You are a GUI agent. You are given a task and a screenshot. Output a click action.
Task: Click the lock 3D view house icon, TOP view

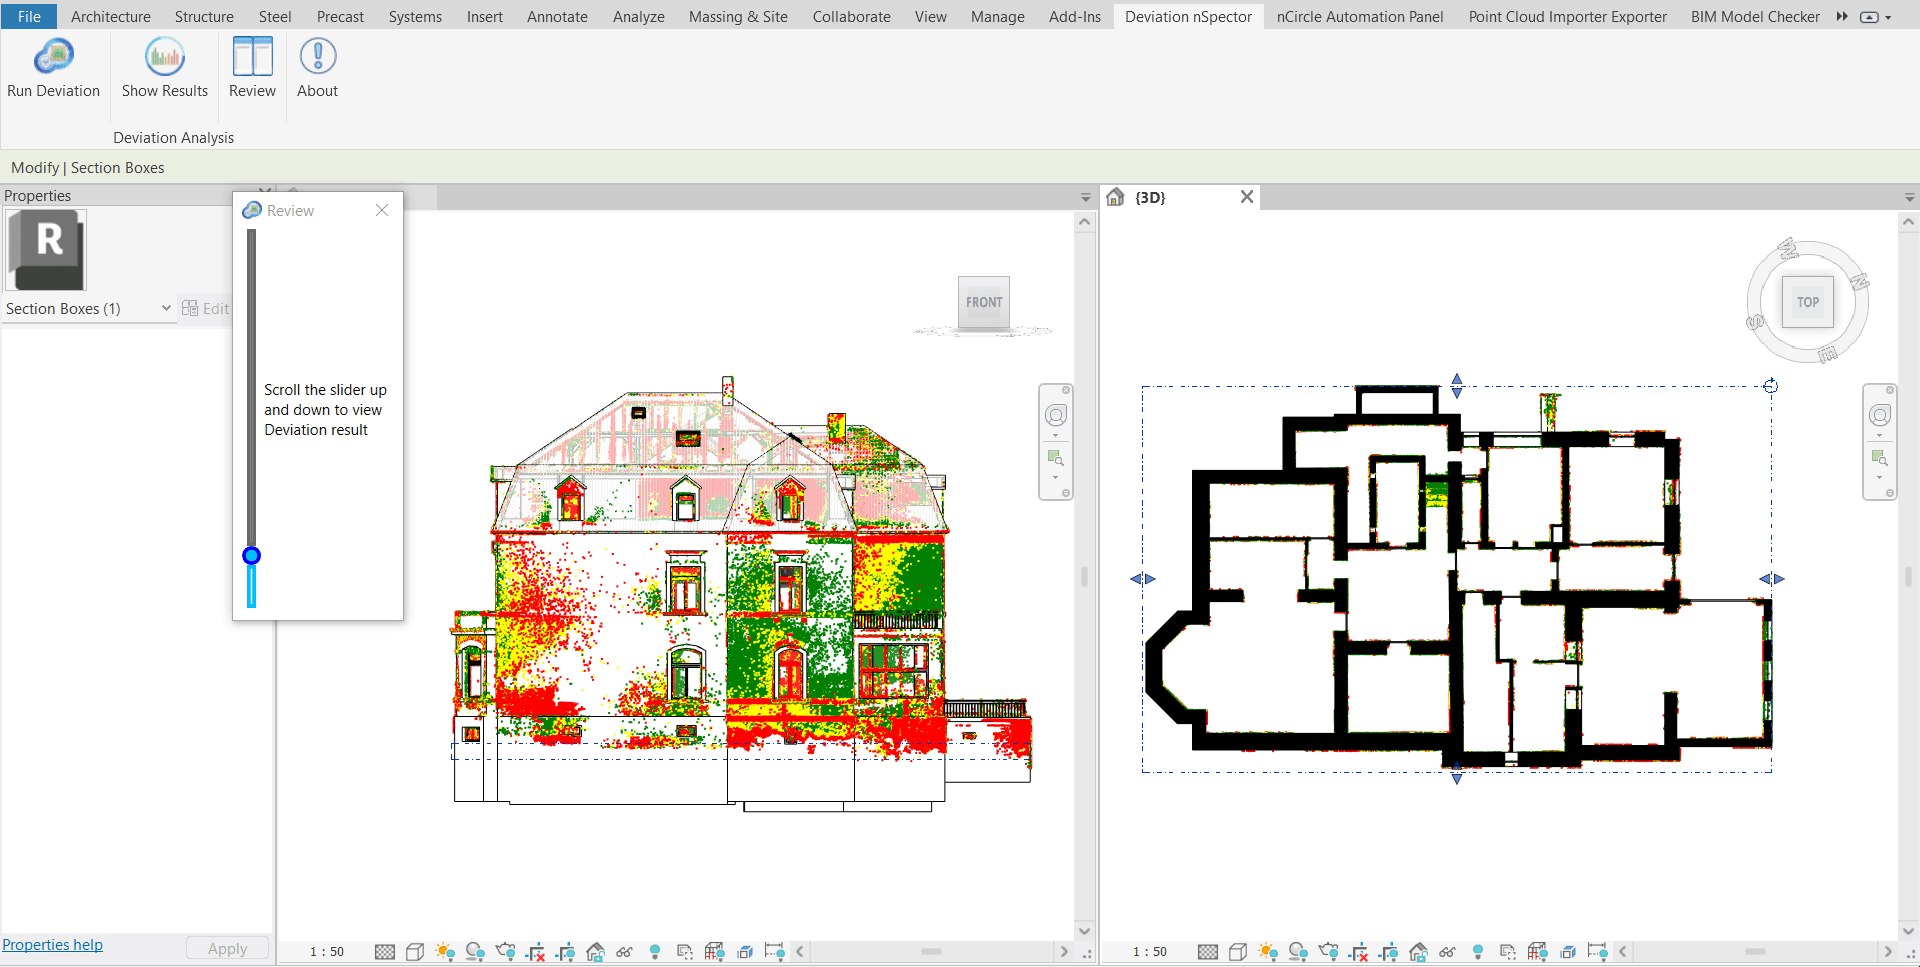pyautogui.click(x=1418, y=952)
